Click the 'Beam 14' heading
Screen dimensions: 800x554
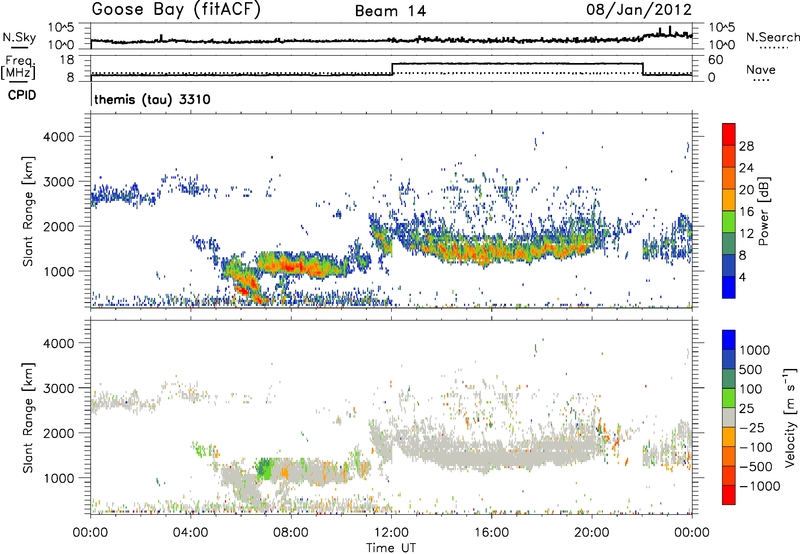coord(390,11)
